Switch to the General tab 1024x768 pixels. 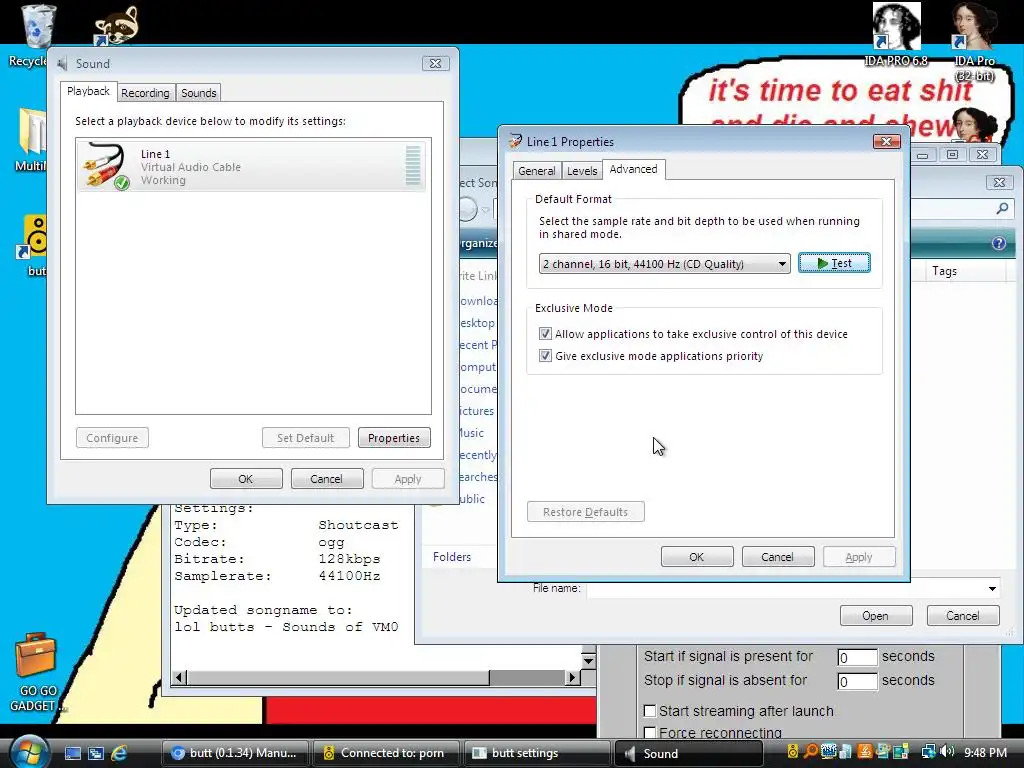(536, 170)
